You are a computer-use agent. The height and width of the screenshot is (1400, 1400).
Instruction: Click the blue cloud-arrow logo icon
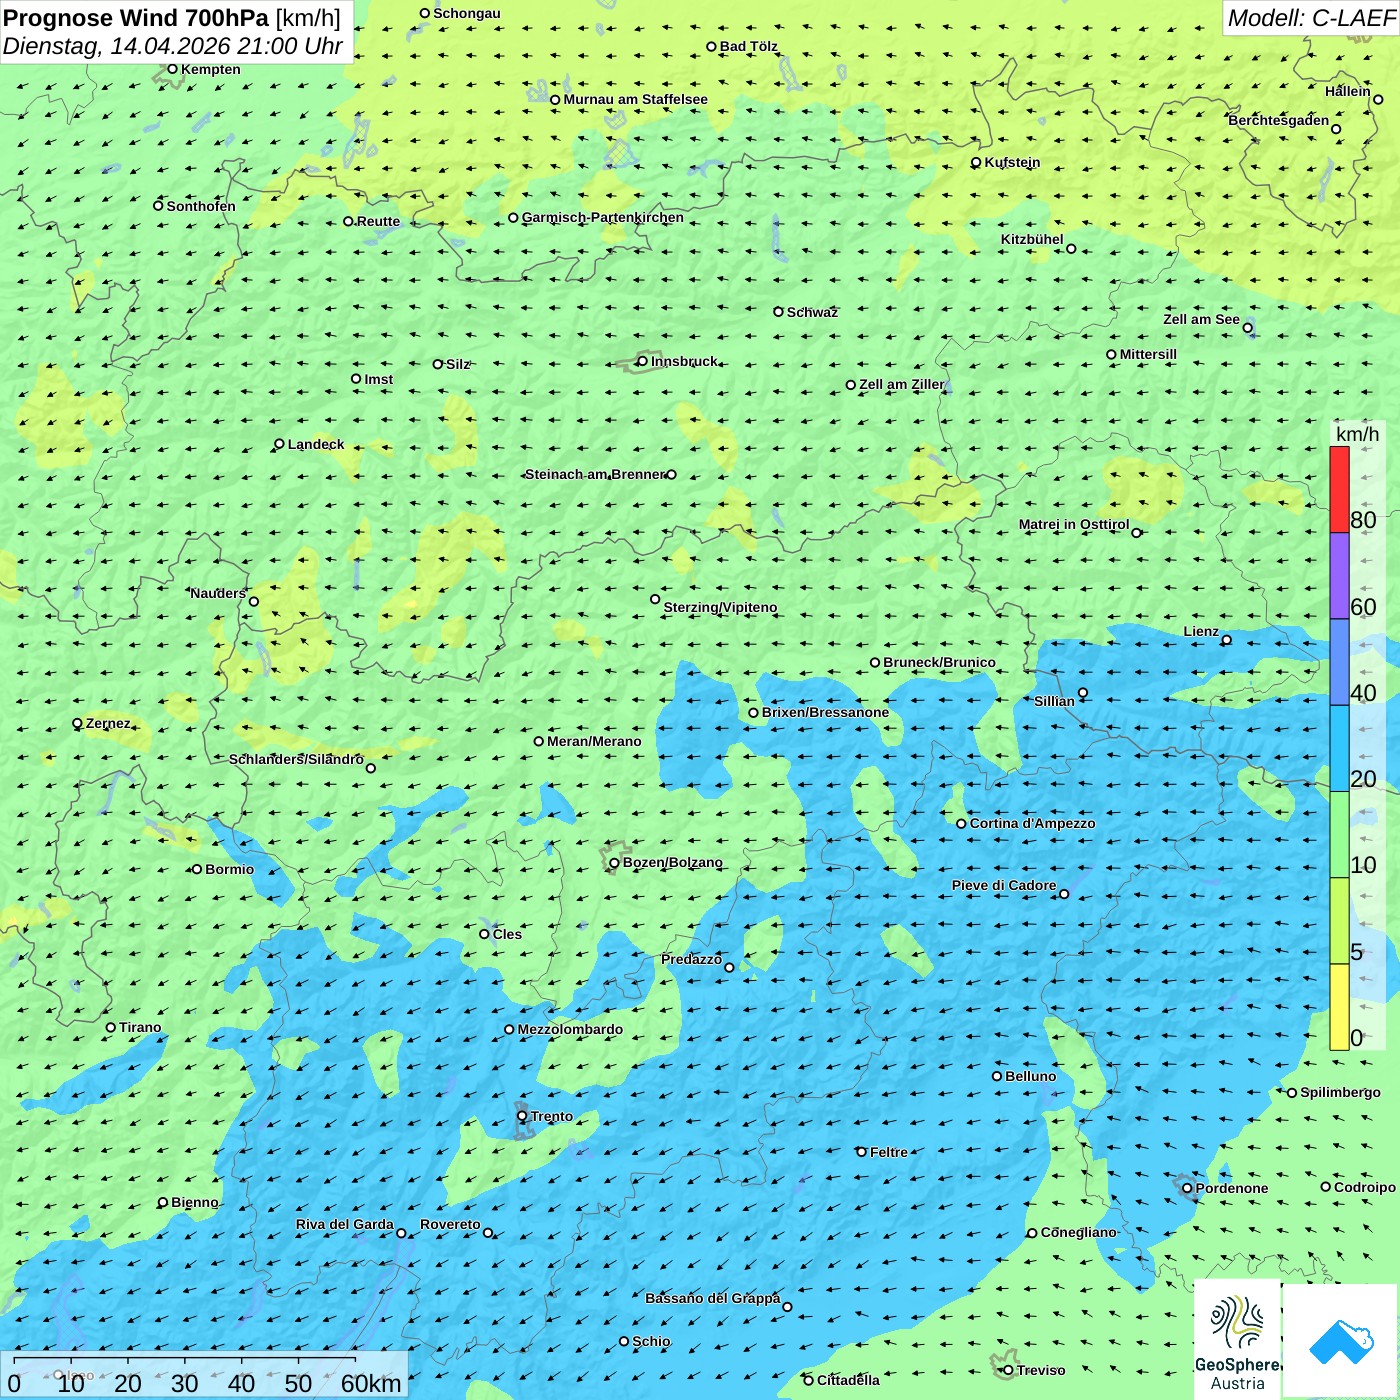1341,1341
